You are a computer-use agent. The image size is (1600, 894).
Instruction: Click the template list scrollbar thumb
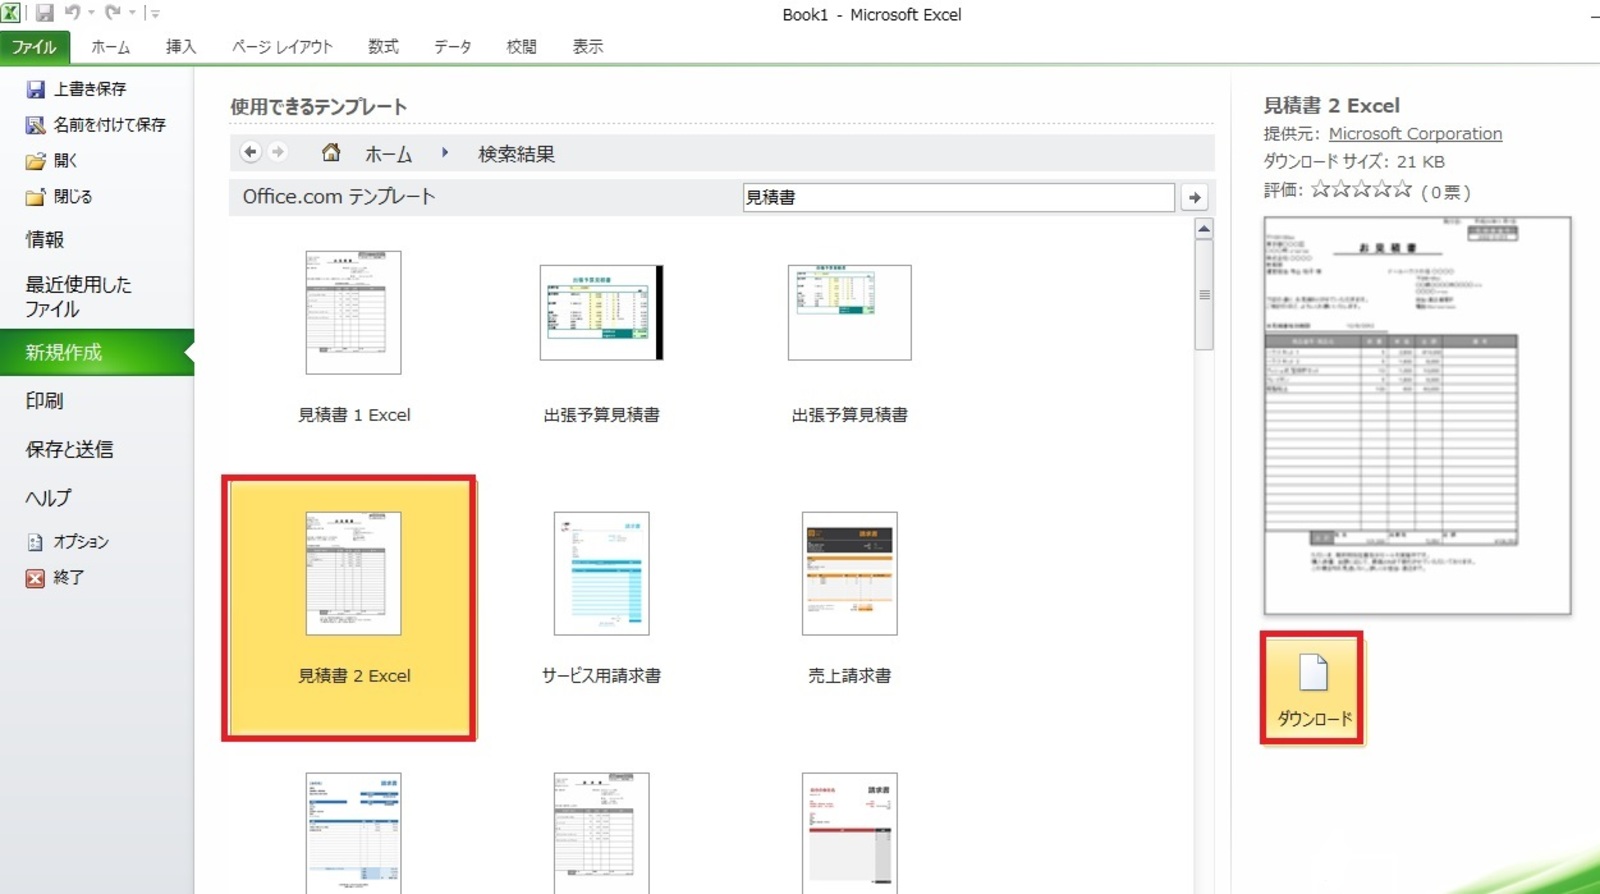[1204, 295]
